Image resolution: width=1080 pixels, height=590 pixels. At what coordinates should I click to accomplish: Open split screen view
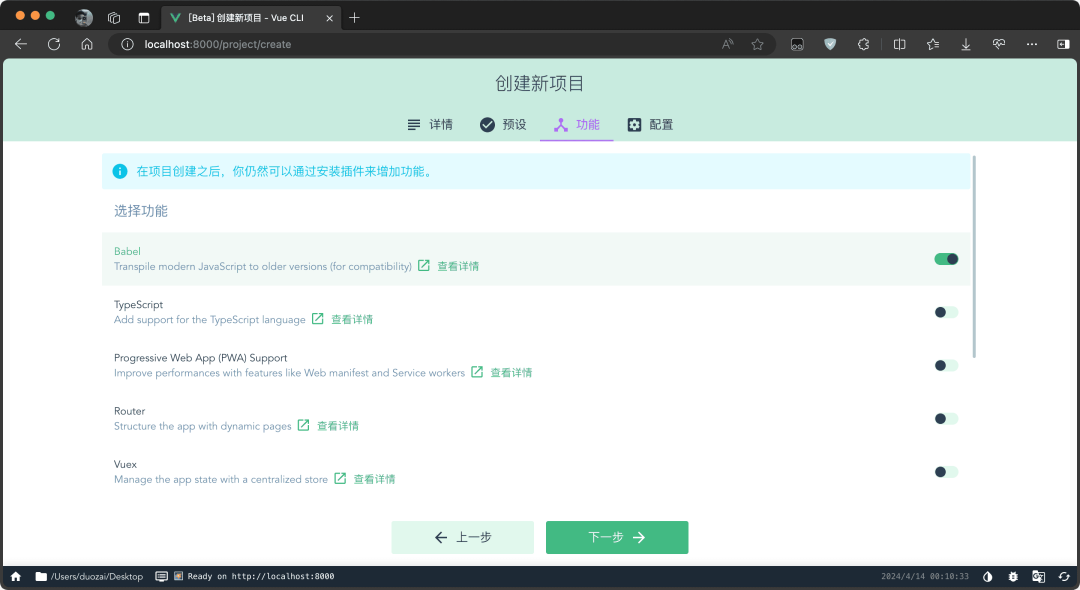[x=900, y=44]
